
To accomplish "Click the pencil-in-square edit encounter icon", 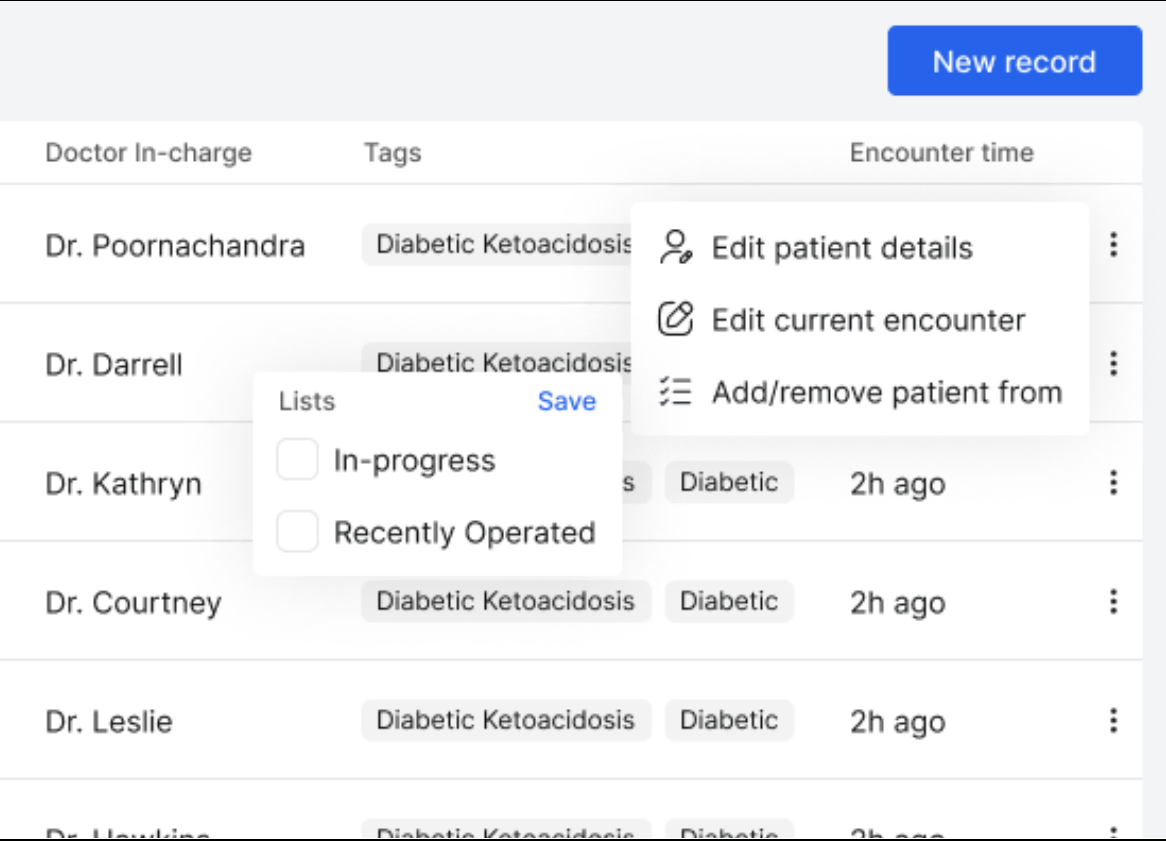I will (x=676, y=320).
